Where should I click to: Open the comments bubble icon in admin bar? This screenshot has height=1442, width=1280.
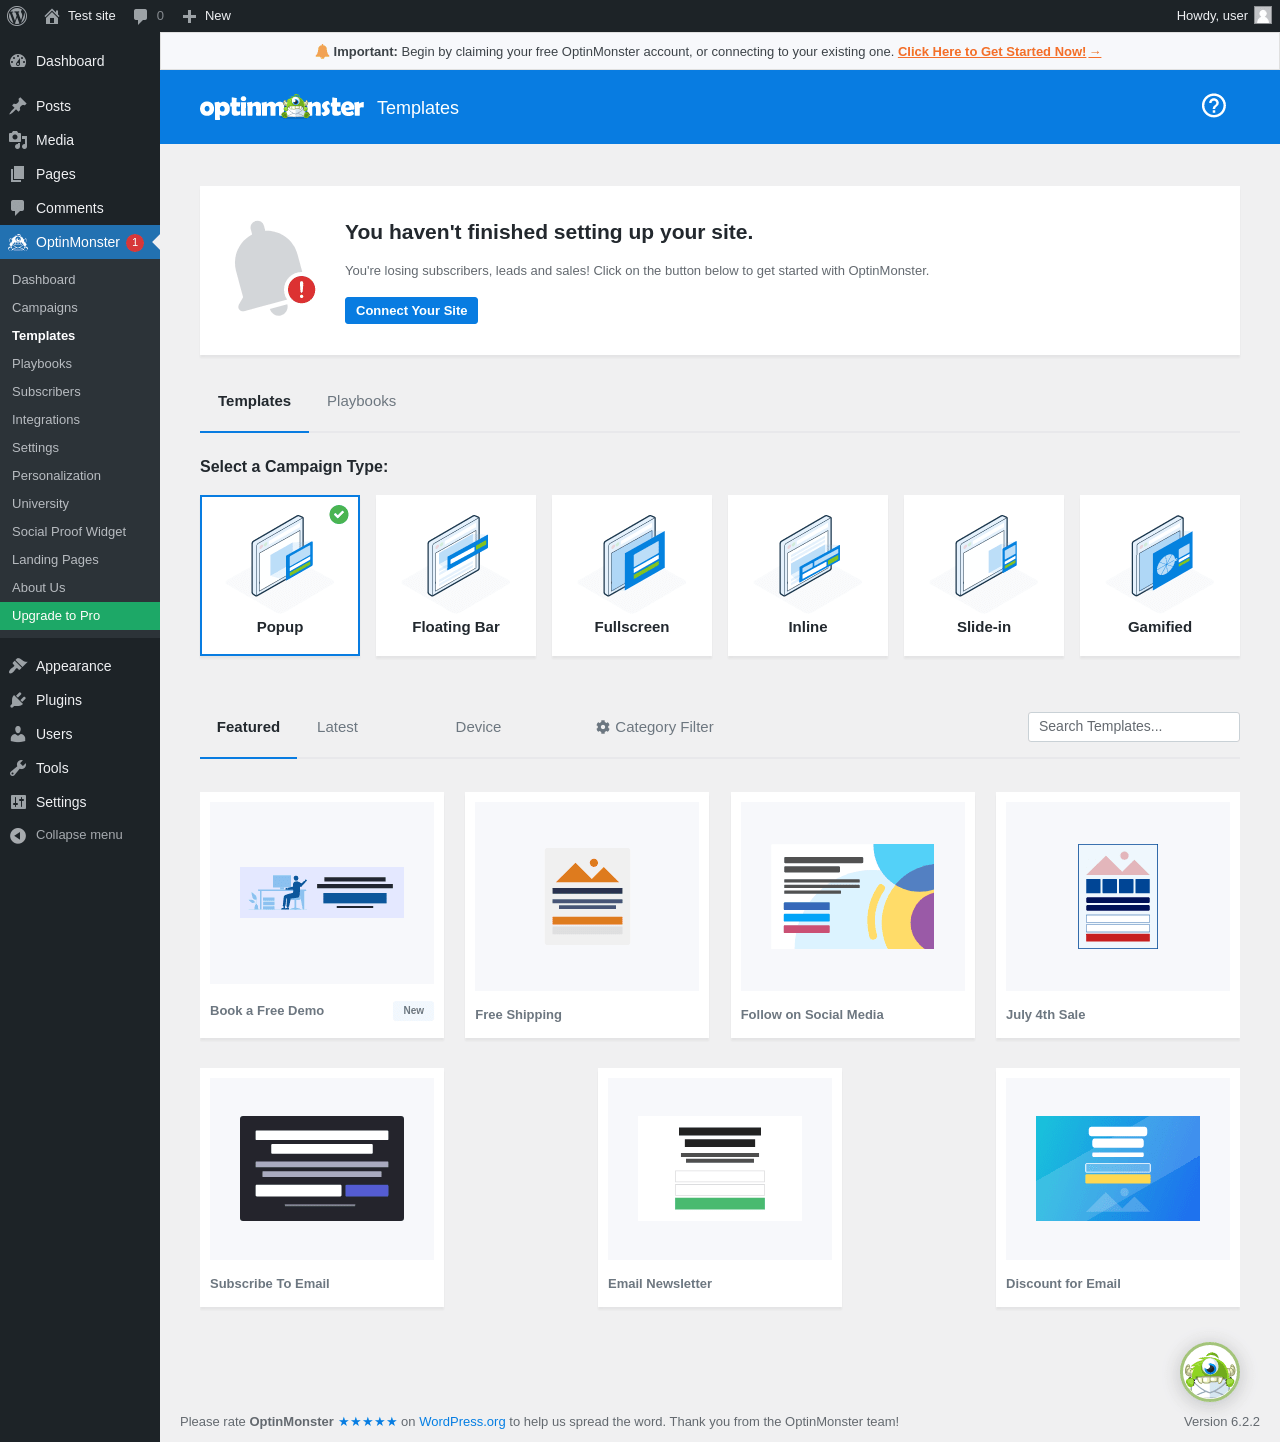tap(141, 16)
